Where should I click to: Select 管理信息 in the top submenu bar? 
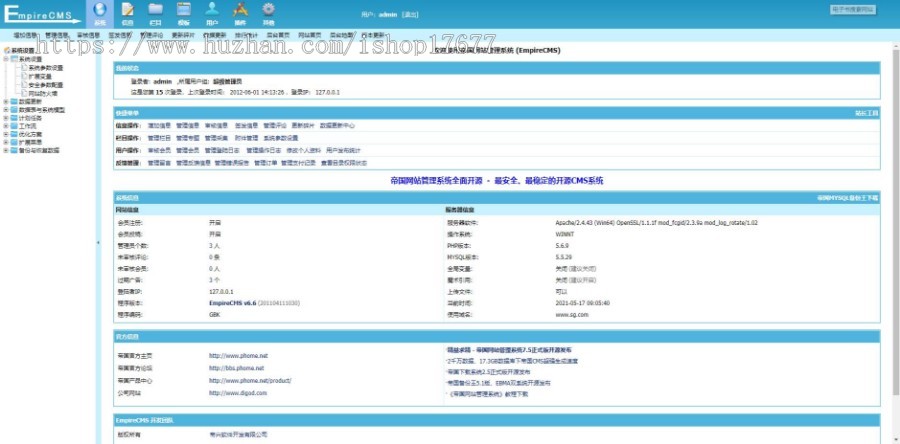(x=56, y=36)
